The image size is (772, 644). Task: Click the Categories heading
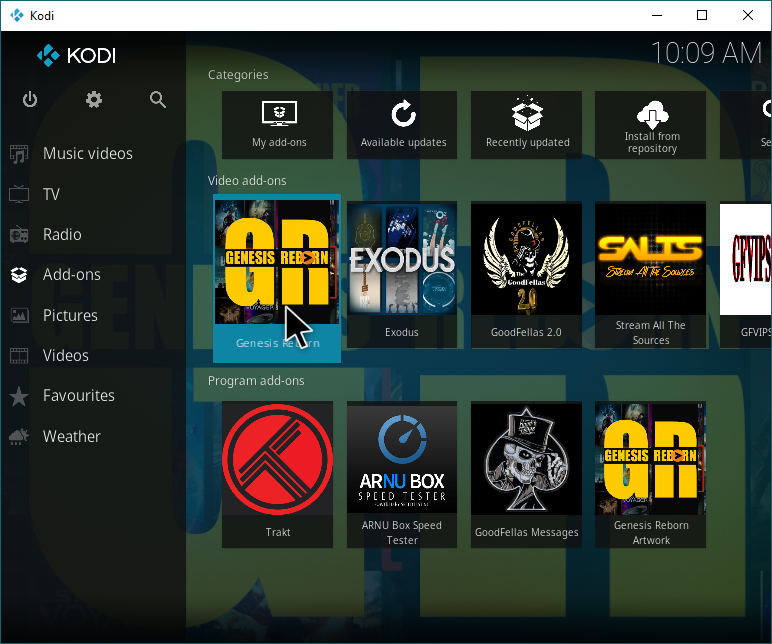click(238, 75)
